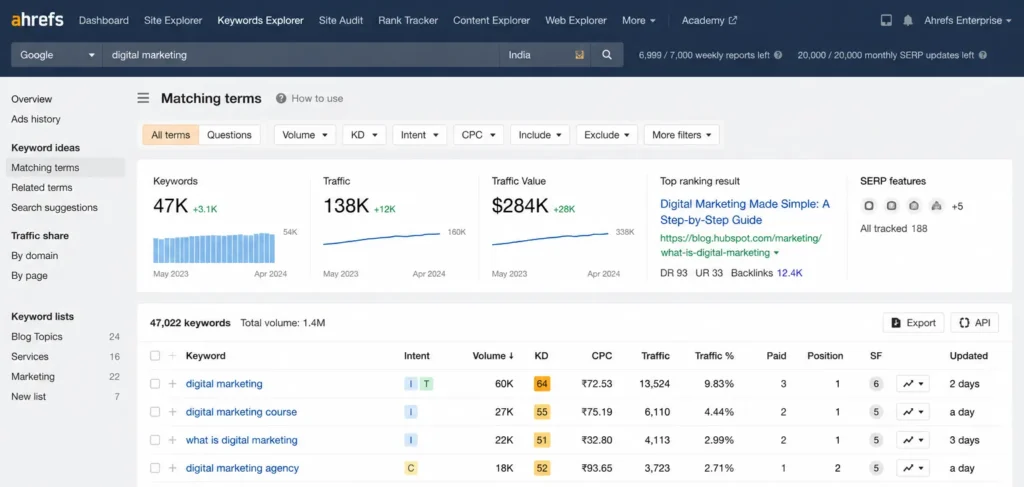Expand the More navigation menu
This screenshot has width=1024, height=487.
638,20
